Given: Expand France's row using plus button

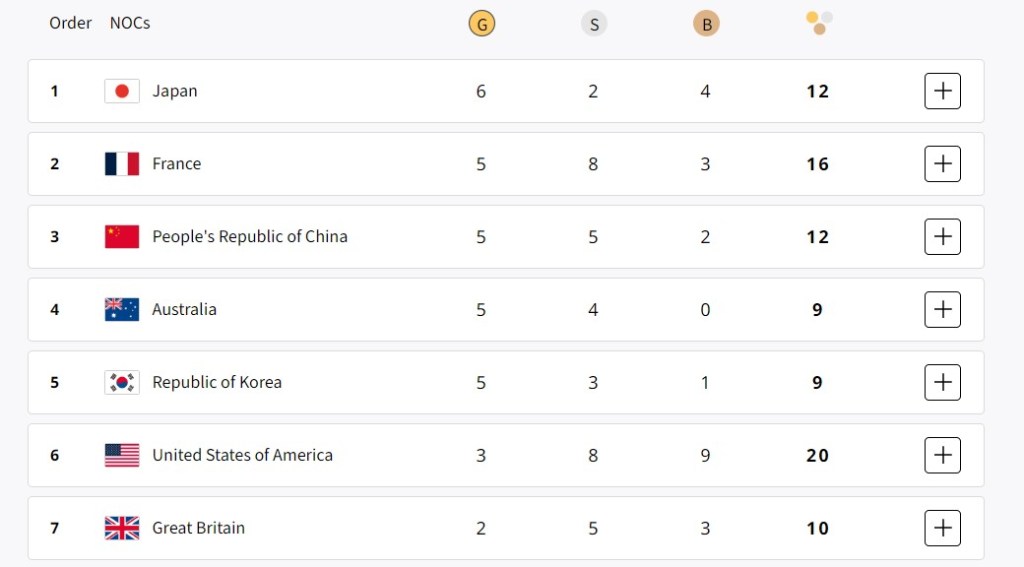Looking at the screenshot, I should point(942,164).
